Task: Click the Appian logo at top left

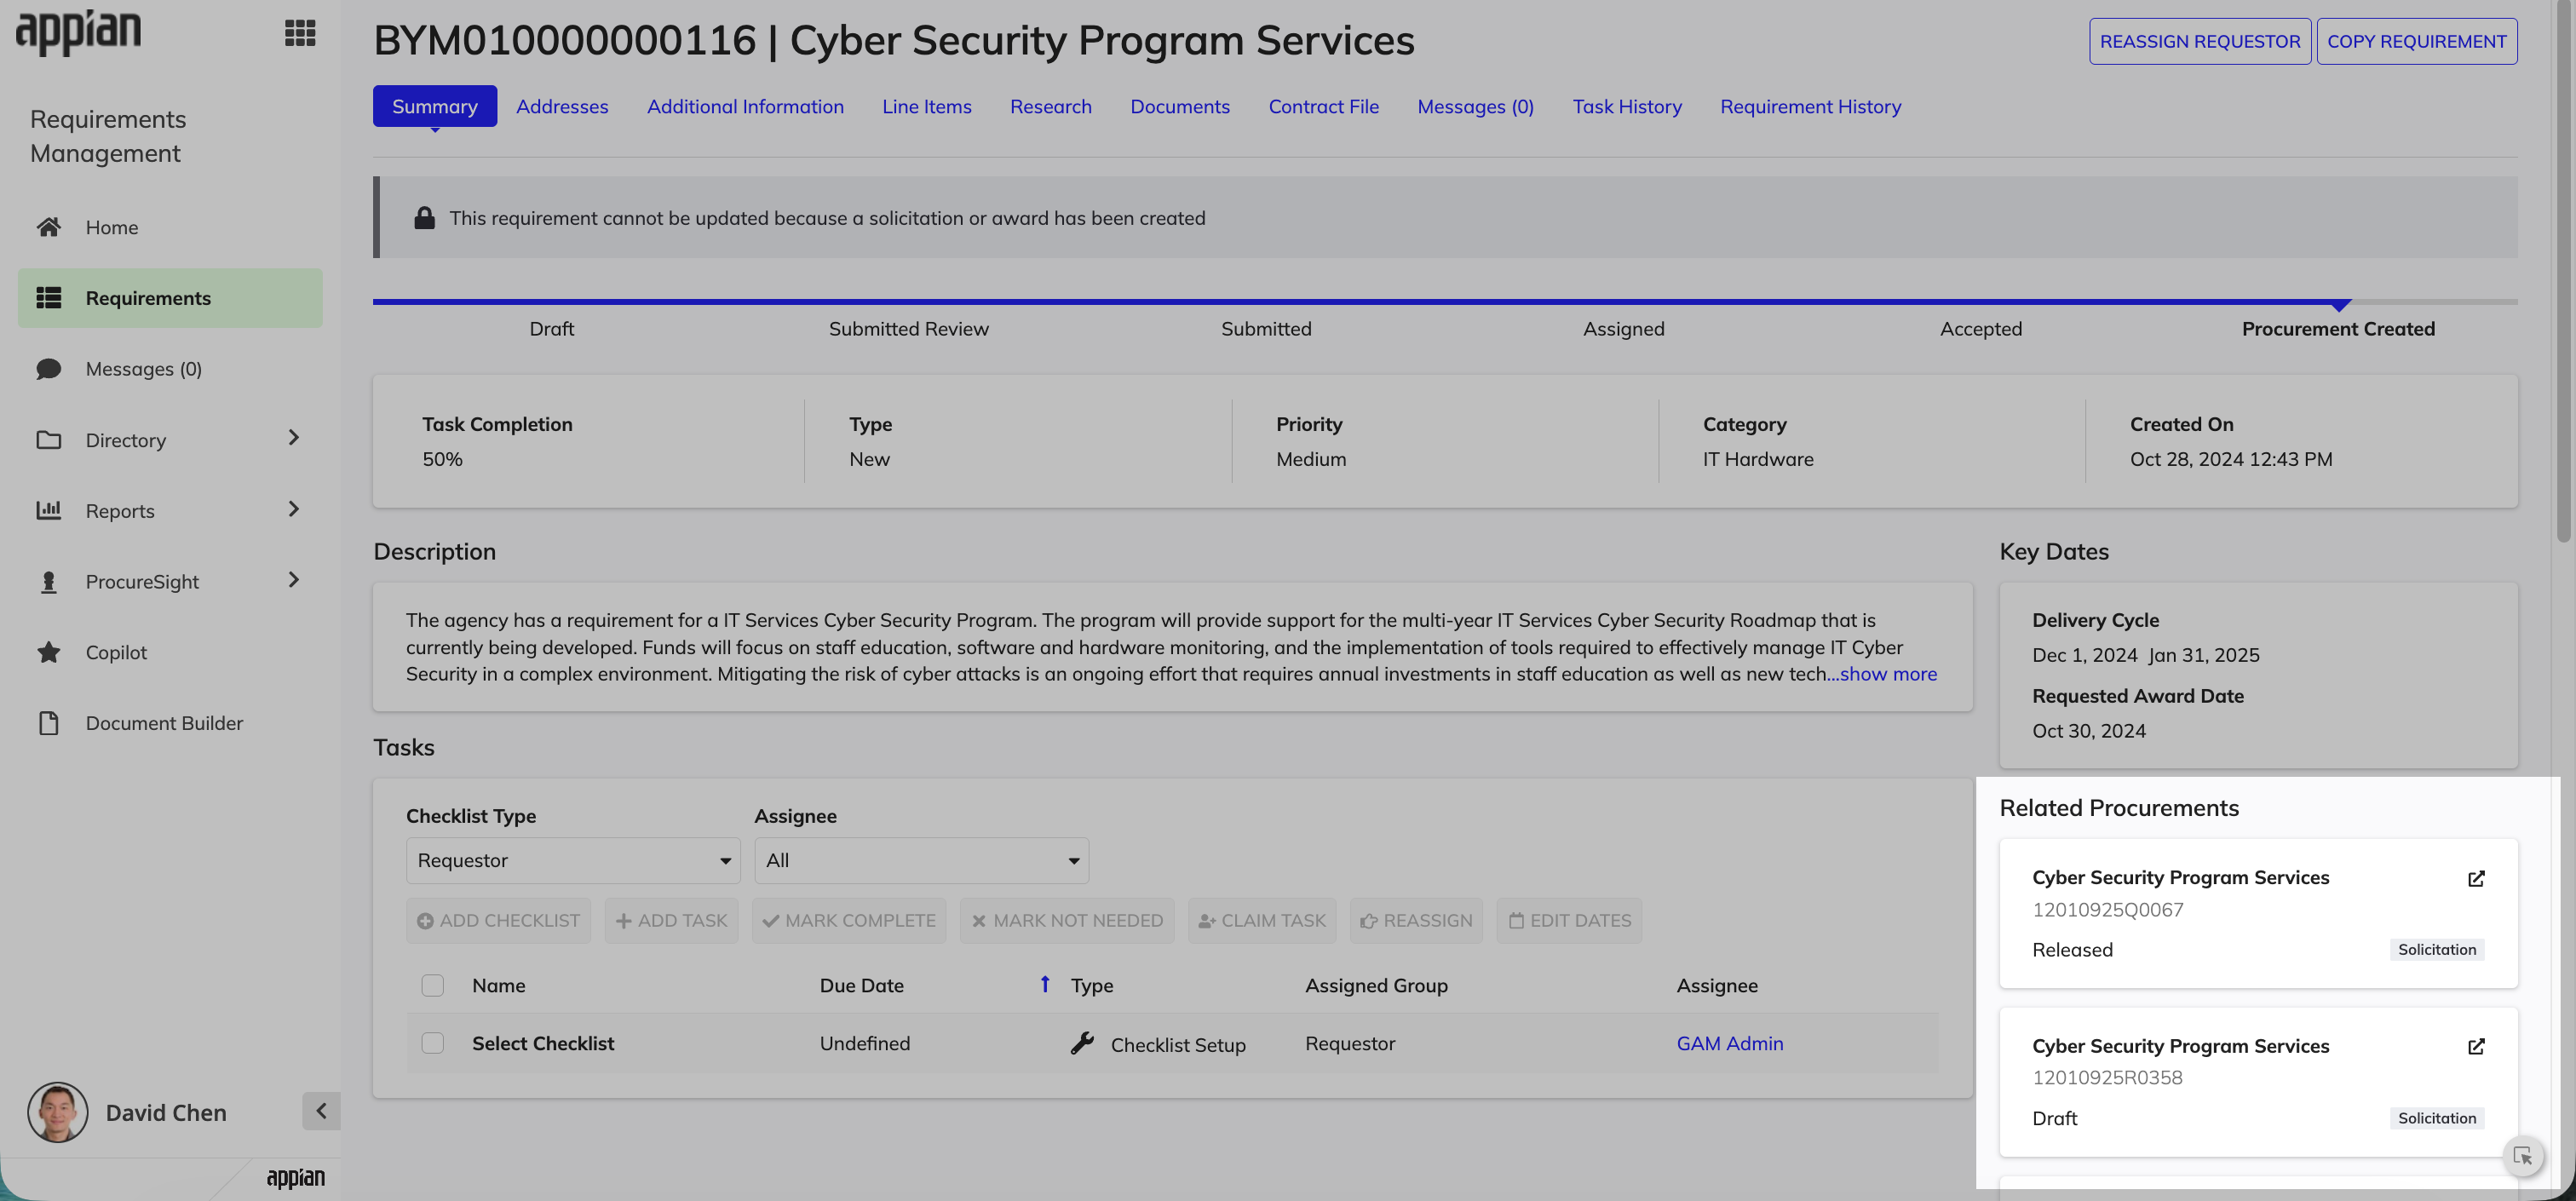Action: (78, 32)
